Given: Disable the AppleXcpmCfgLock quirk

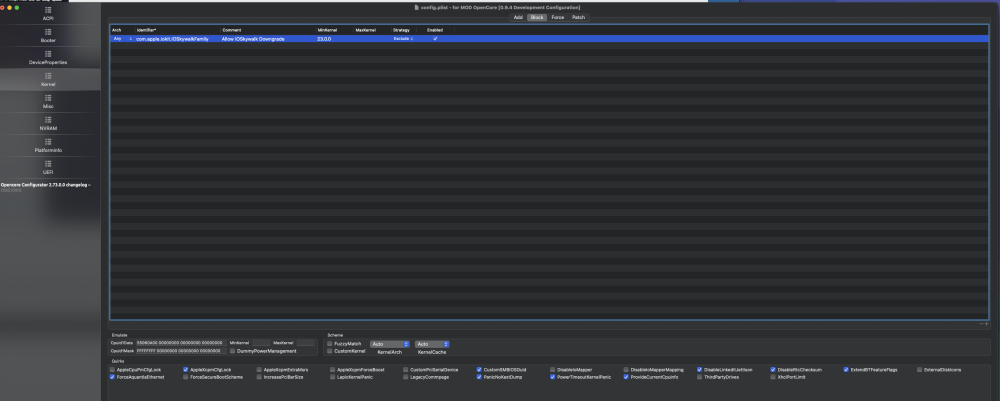Looking at the screenshot, I should pyautogui.click(x=186, y=370).
